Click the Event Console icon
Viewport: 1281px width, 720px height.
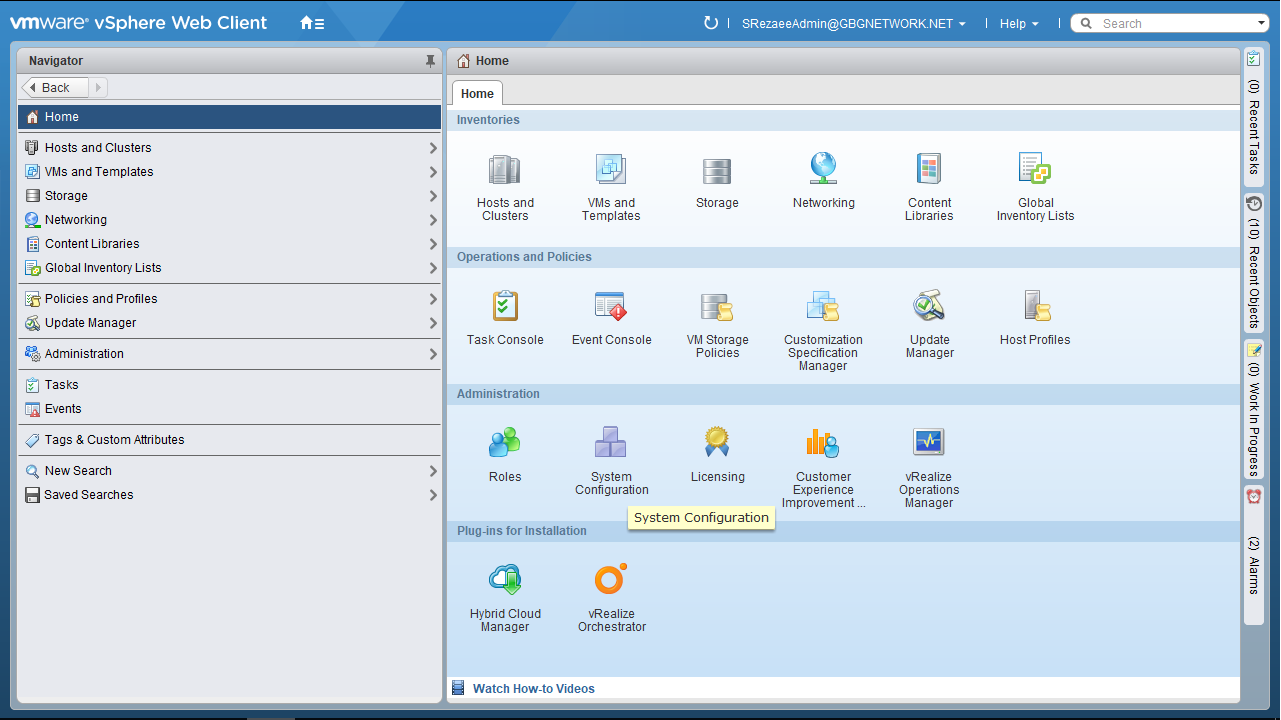coord(611,307)
